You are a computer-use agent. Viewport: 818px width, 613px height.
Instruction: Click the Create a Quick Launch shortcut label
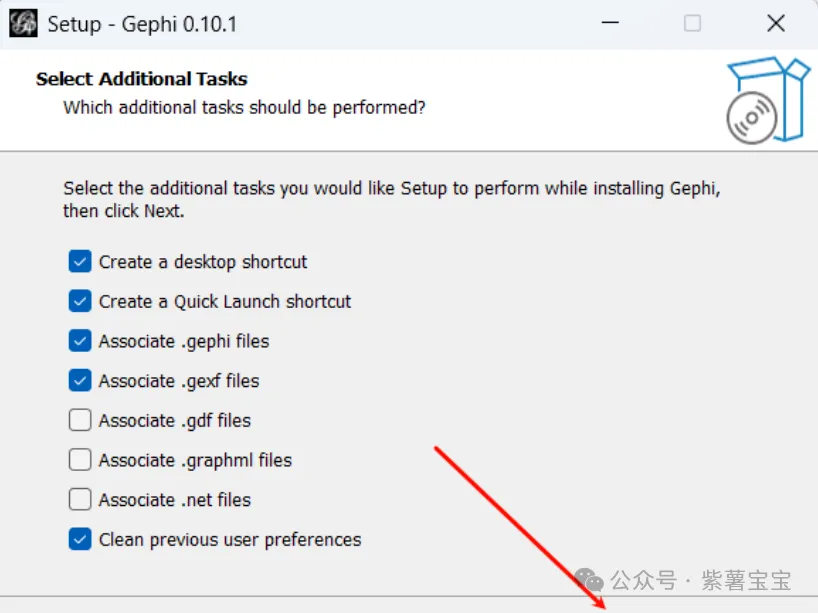[x=225, y=301]
